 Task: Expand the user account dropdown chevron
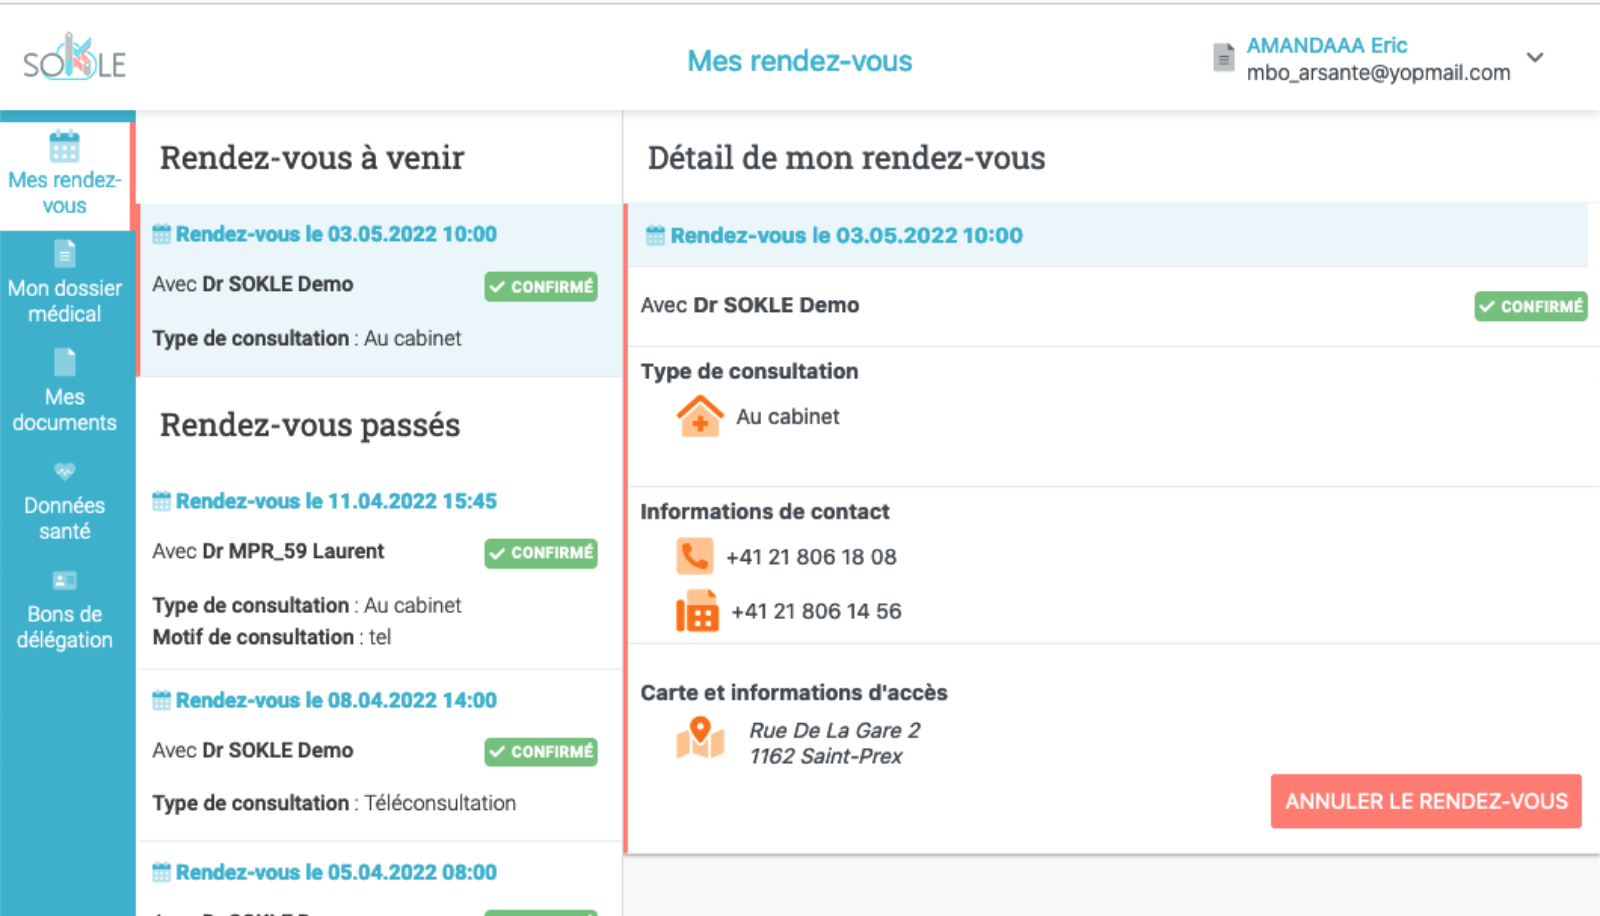(x=1535, y=58)
